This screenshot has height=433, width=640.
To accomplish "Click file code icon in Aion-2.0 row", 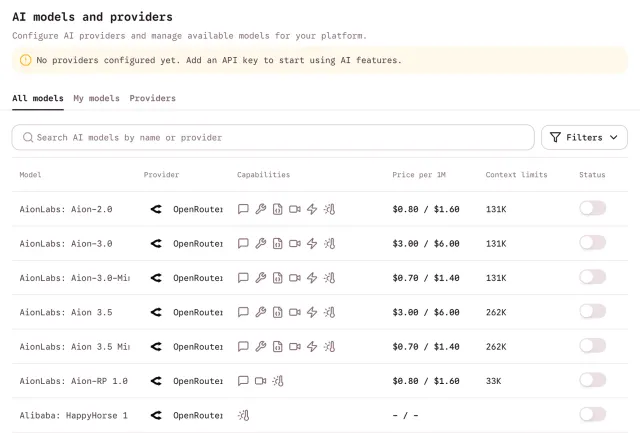I will 278,209.
